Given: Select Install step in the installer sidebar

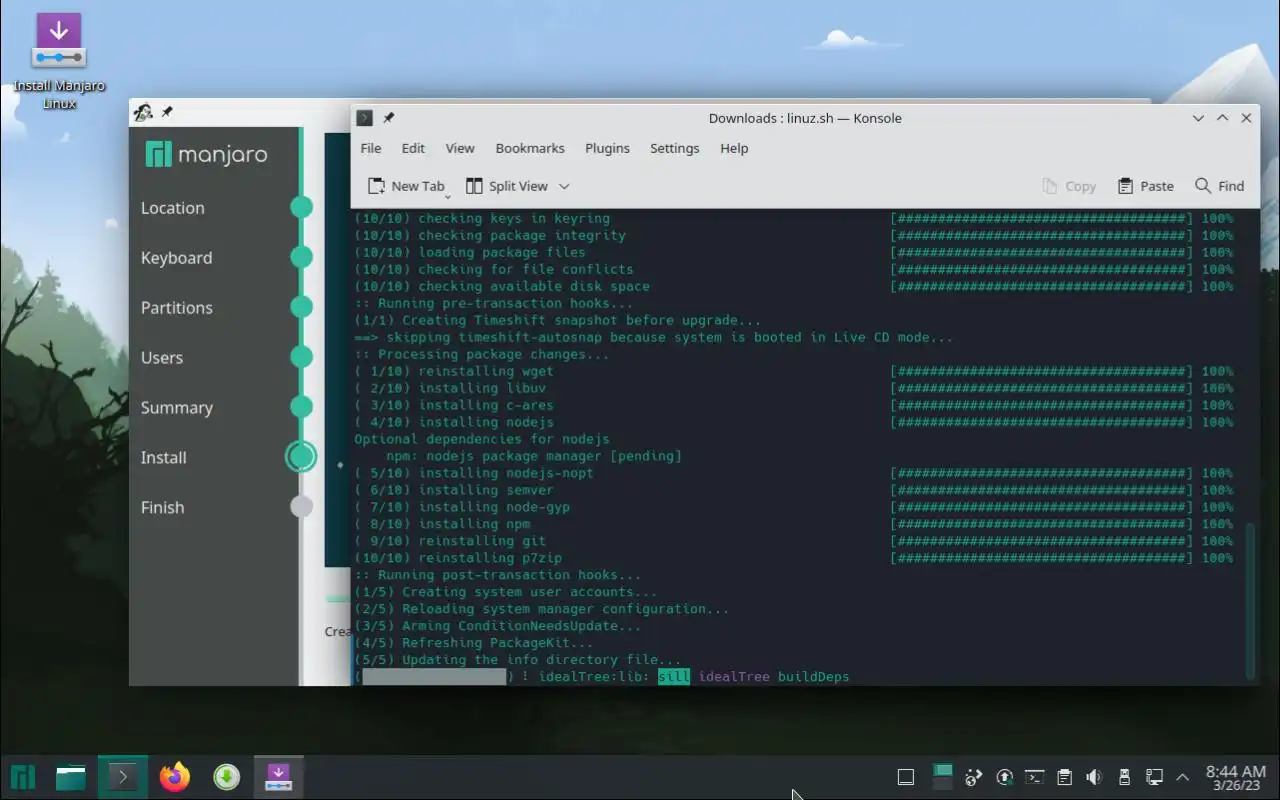Looking at the screenshot, I should click(x=163, y=458).
